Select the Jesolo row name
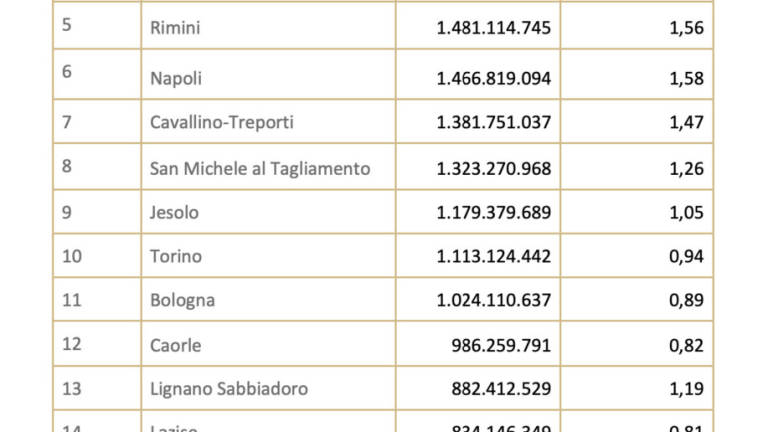Screen dimensions: 768x432 [174, 213]
